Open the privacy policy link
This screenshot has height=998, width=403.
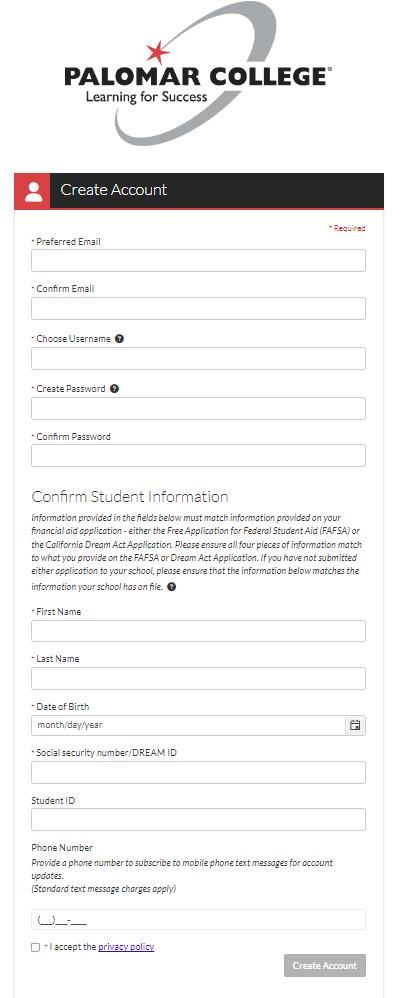[126, 946]
